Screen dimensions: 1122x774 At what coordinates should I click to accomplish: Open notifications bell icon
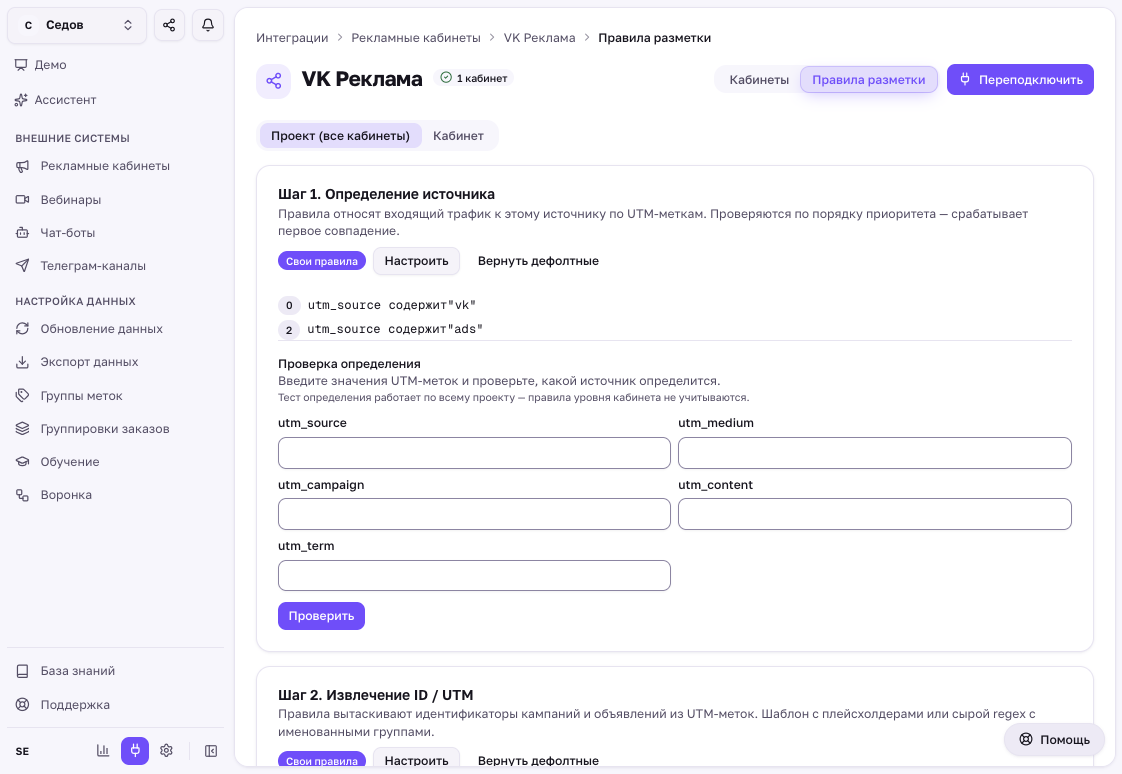pos(208,25)
